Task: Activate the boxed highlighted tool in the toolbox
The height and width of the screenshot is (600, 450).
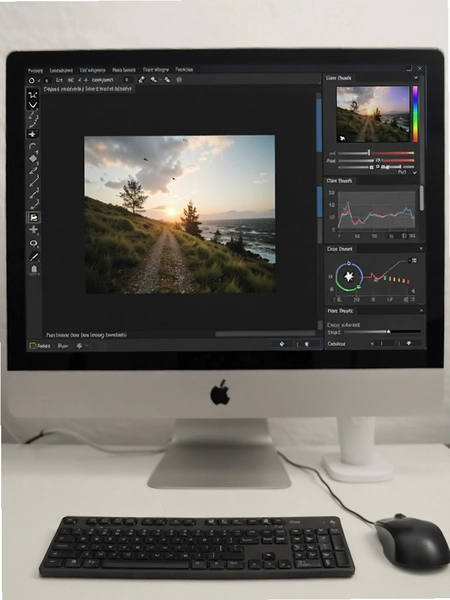Action: [34, 217]
